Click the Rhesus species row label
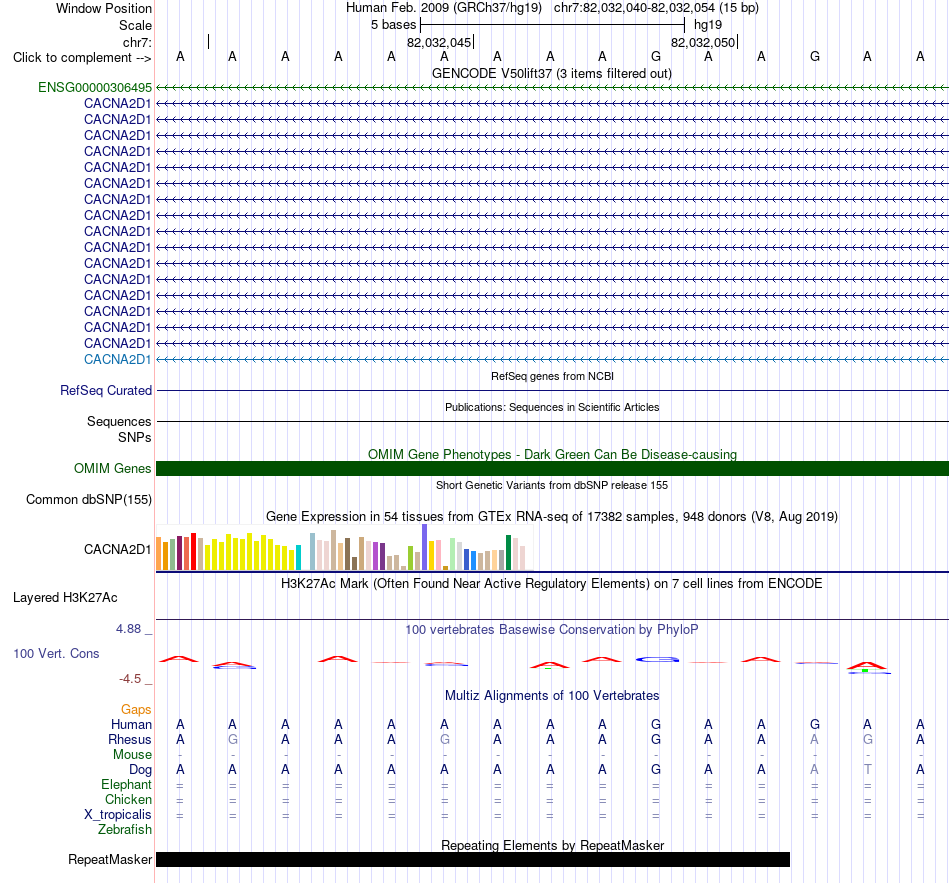This screenshot has height=883, width=950. 130,739
